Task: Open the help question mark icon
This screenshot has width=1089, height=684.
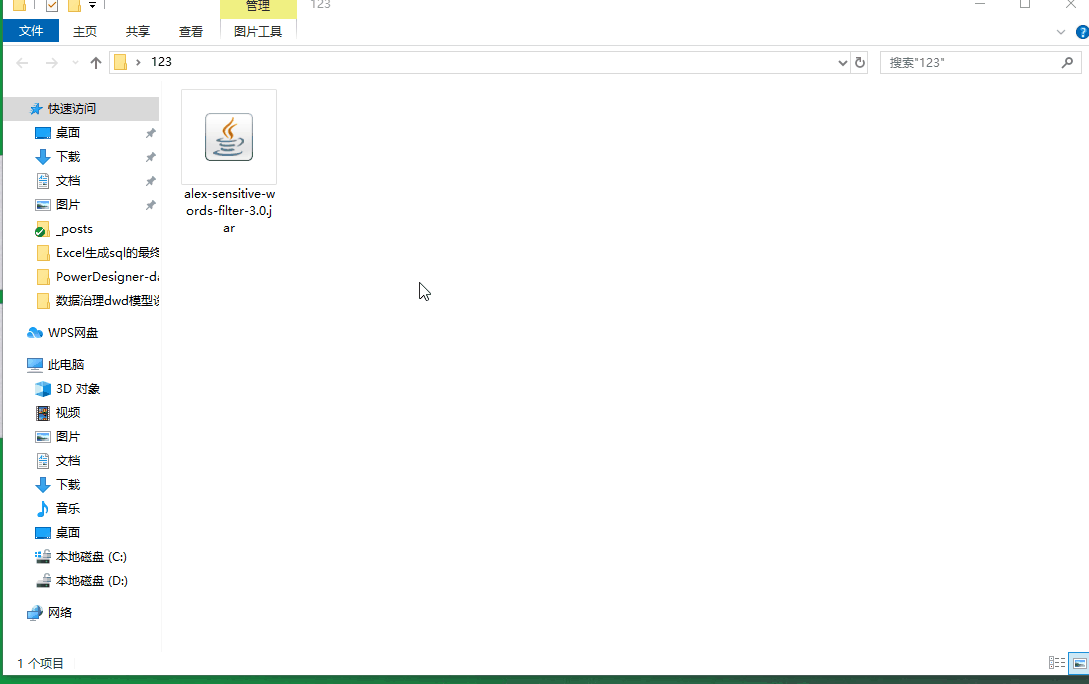Action: [1082, 32]
